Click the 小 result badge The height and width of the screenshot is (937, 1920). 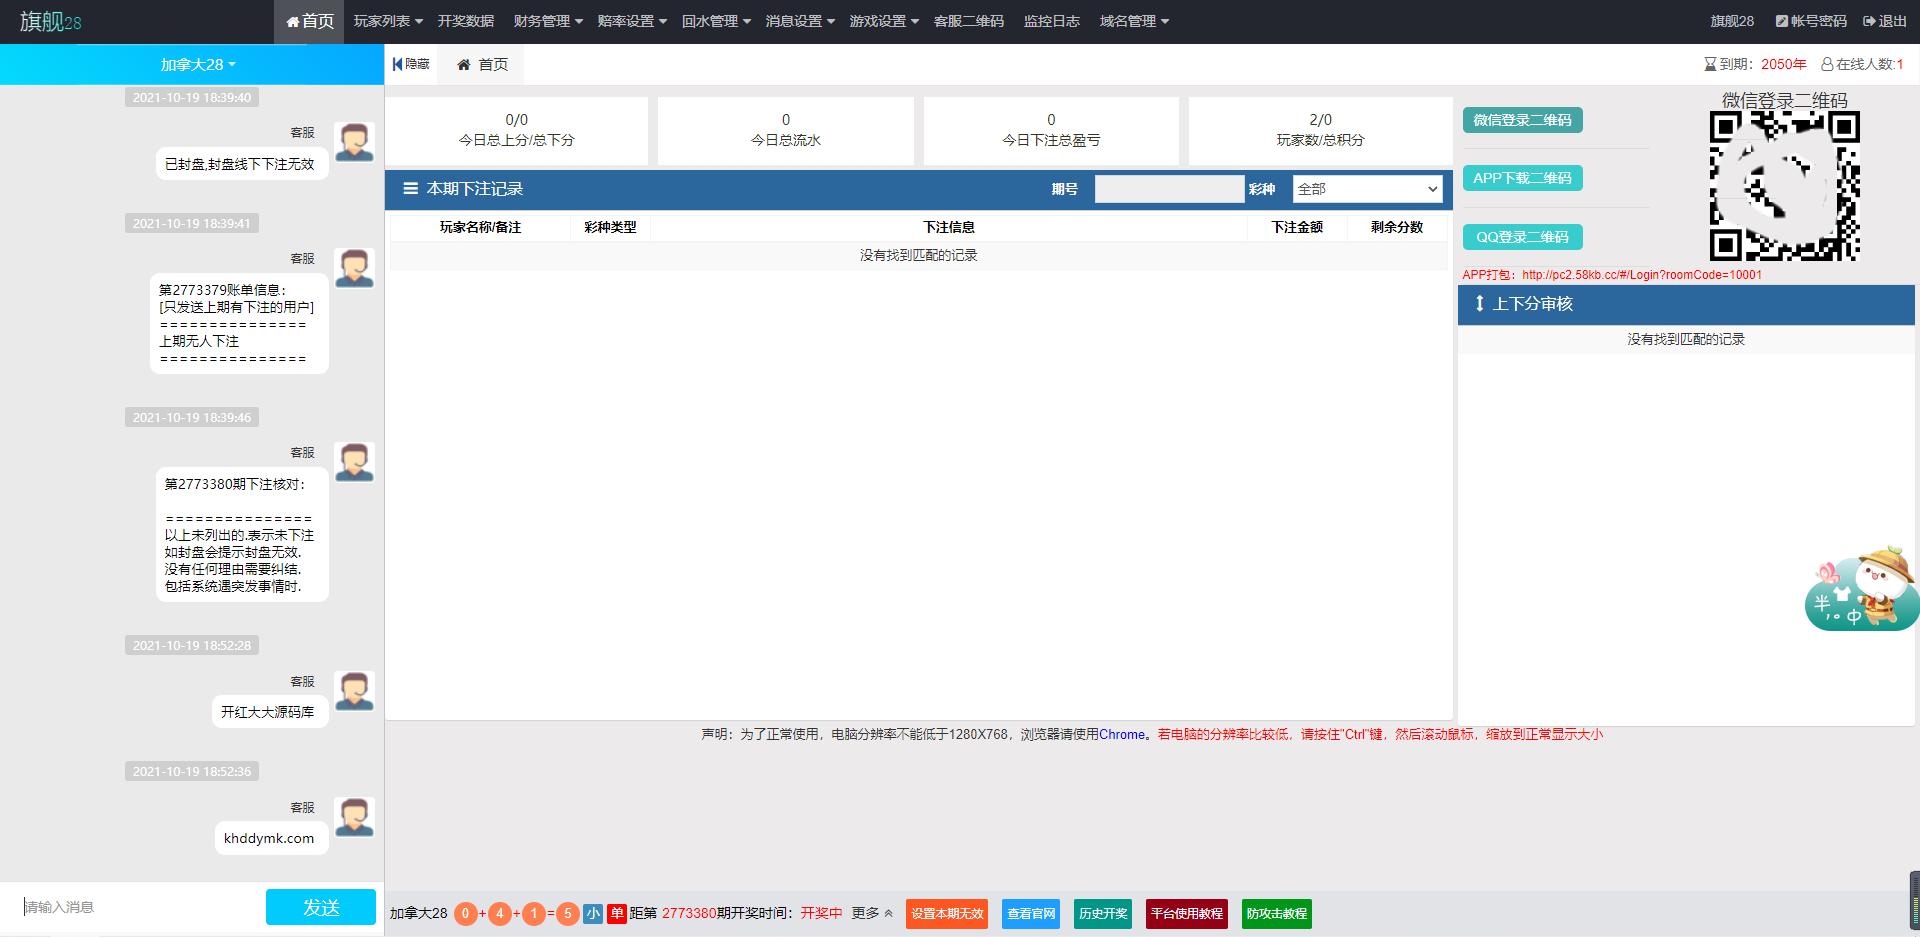click(x=593, y=913)
